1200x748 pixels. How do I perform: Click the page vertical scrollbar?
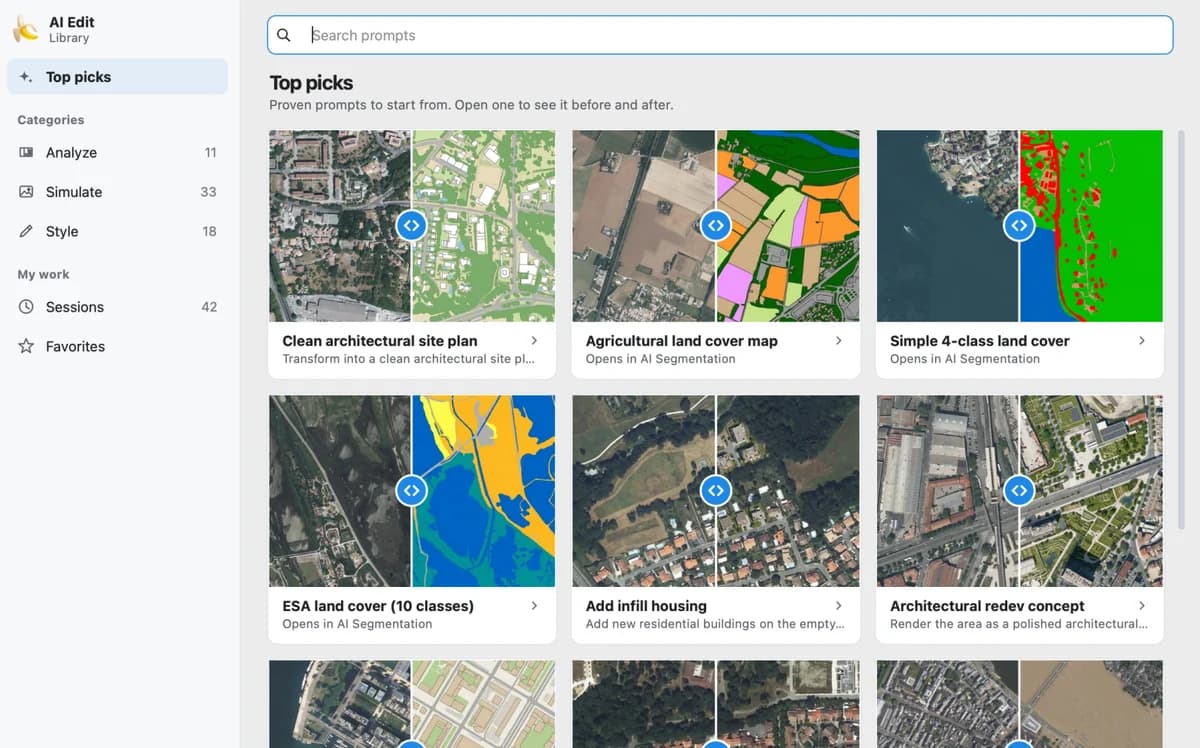tap(1181, 330)
